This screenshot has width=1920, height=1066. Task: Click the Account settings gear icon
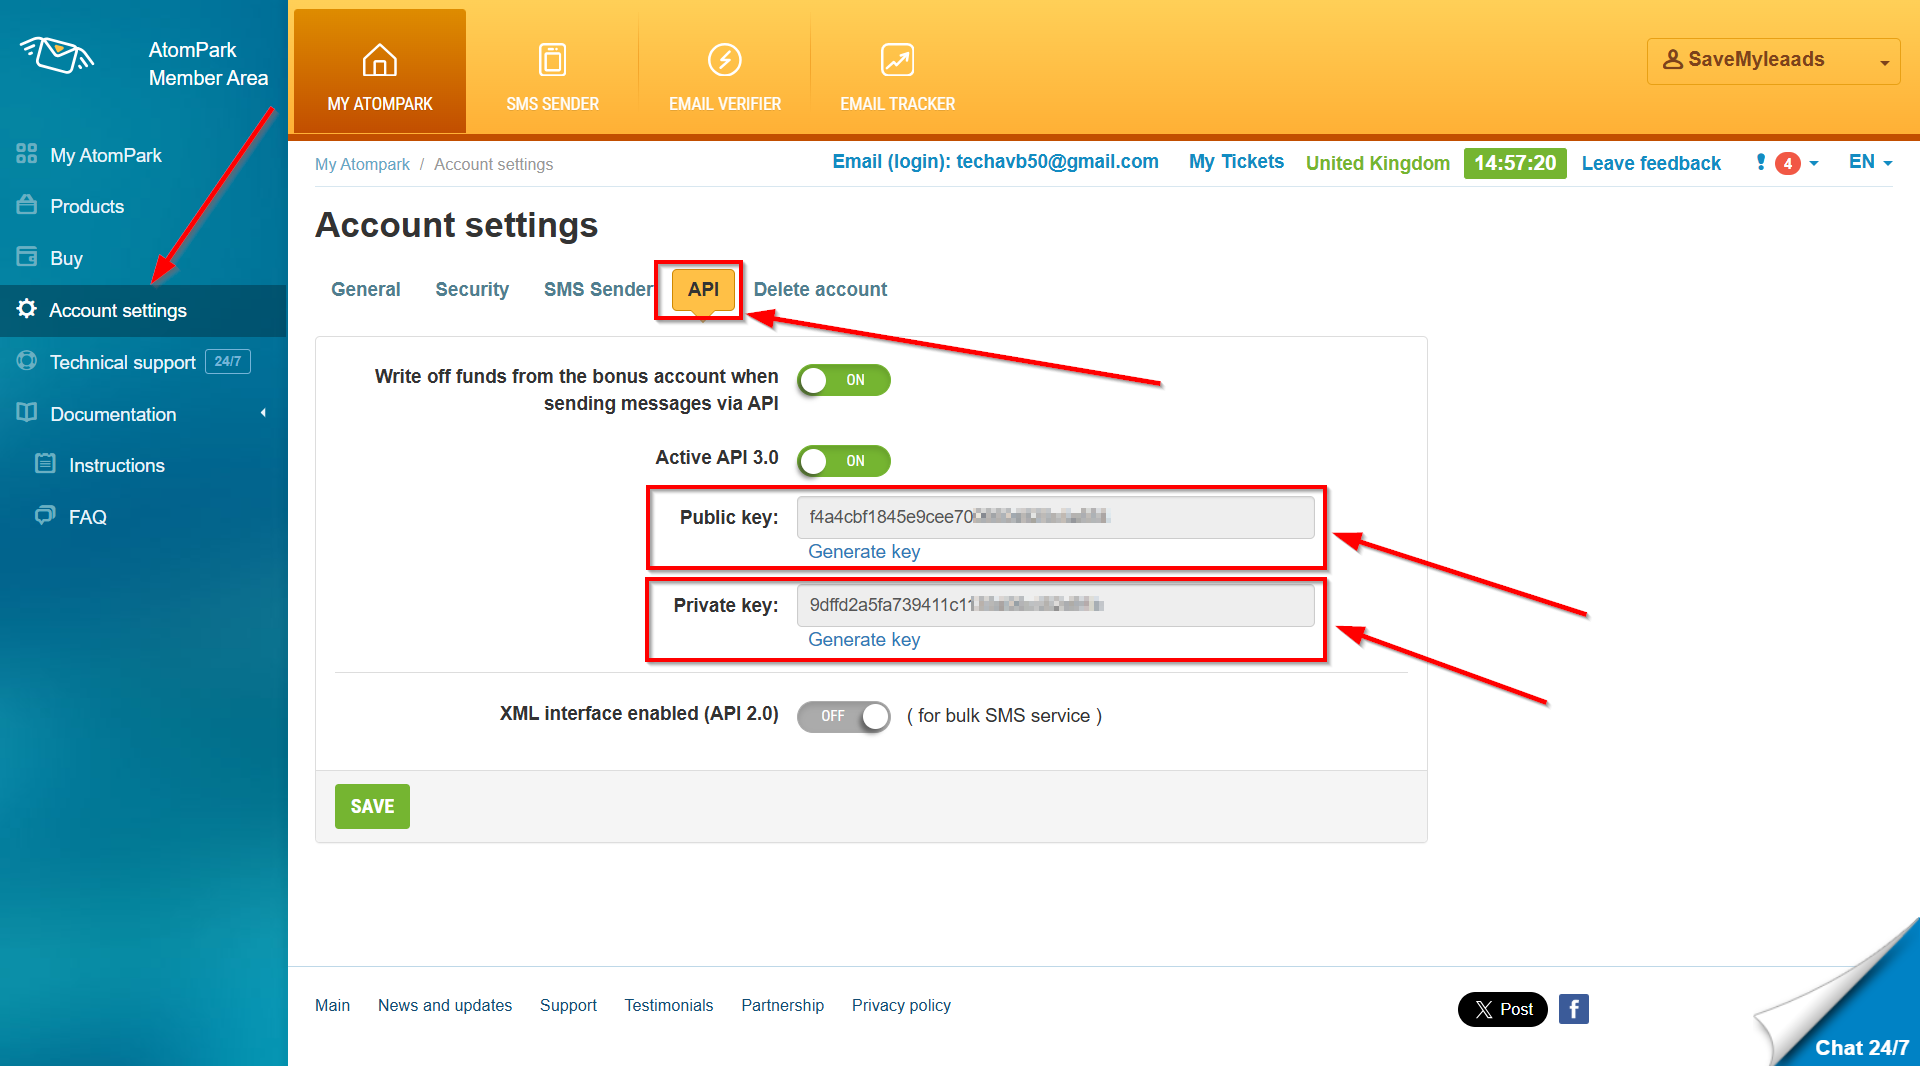point(27,309)
